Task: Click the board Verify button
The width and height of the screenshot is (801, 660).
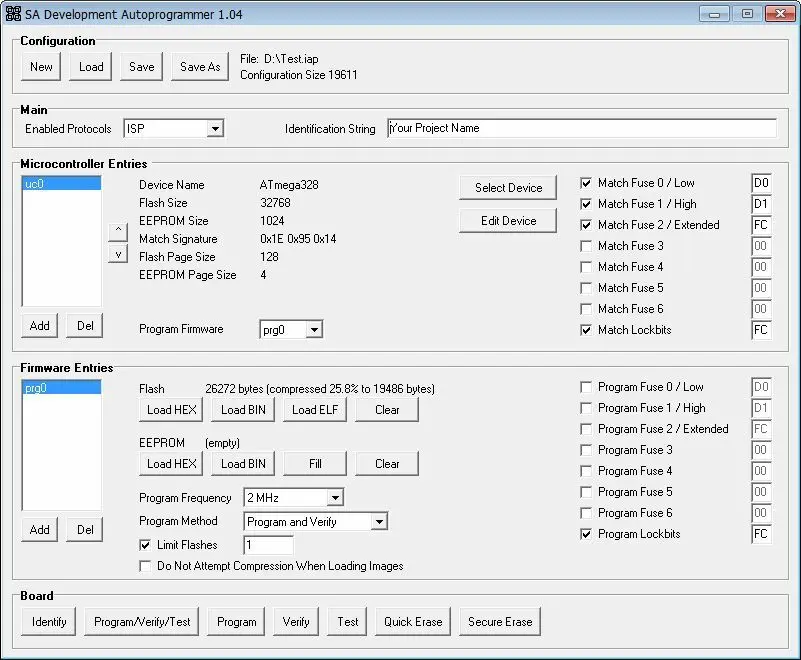Action: 296,622
